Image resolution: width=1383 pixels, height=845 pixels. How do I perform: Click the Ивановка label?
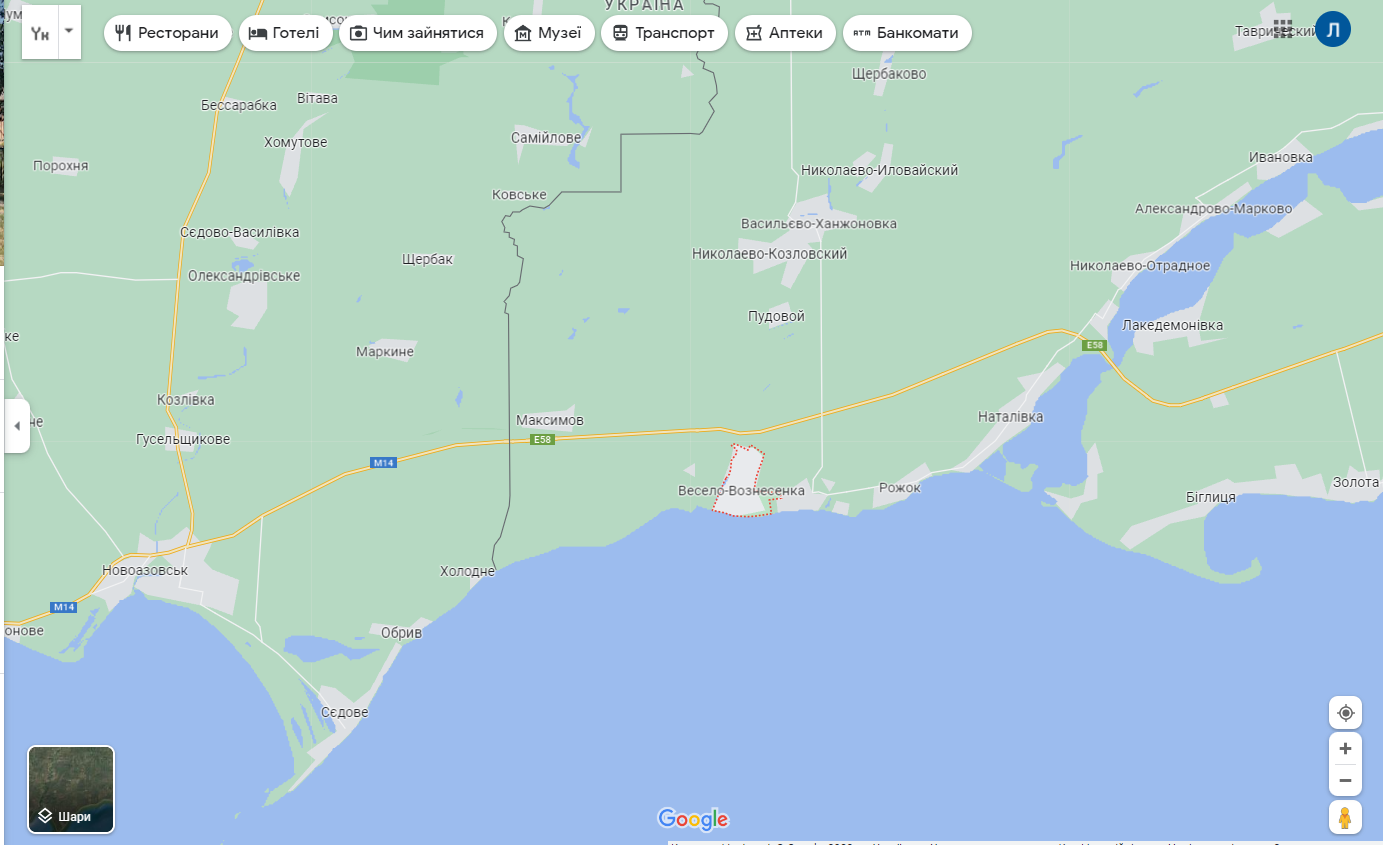tap(1281, 158)
